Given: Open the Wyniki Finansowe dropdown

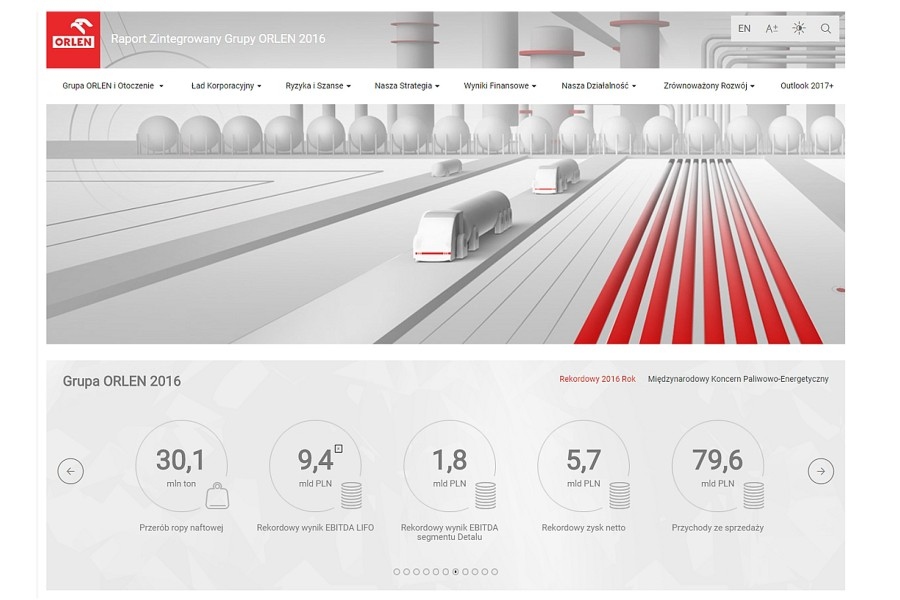Looking at the screenshot, I should (x=499, y=86).
